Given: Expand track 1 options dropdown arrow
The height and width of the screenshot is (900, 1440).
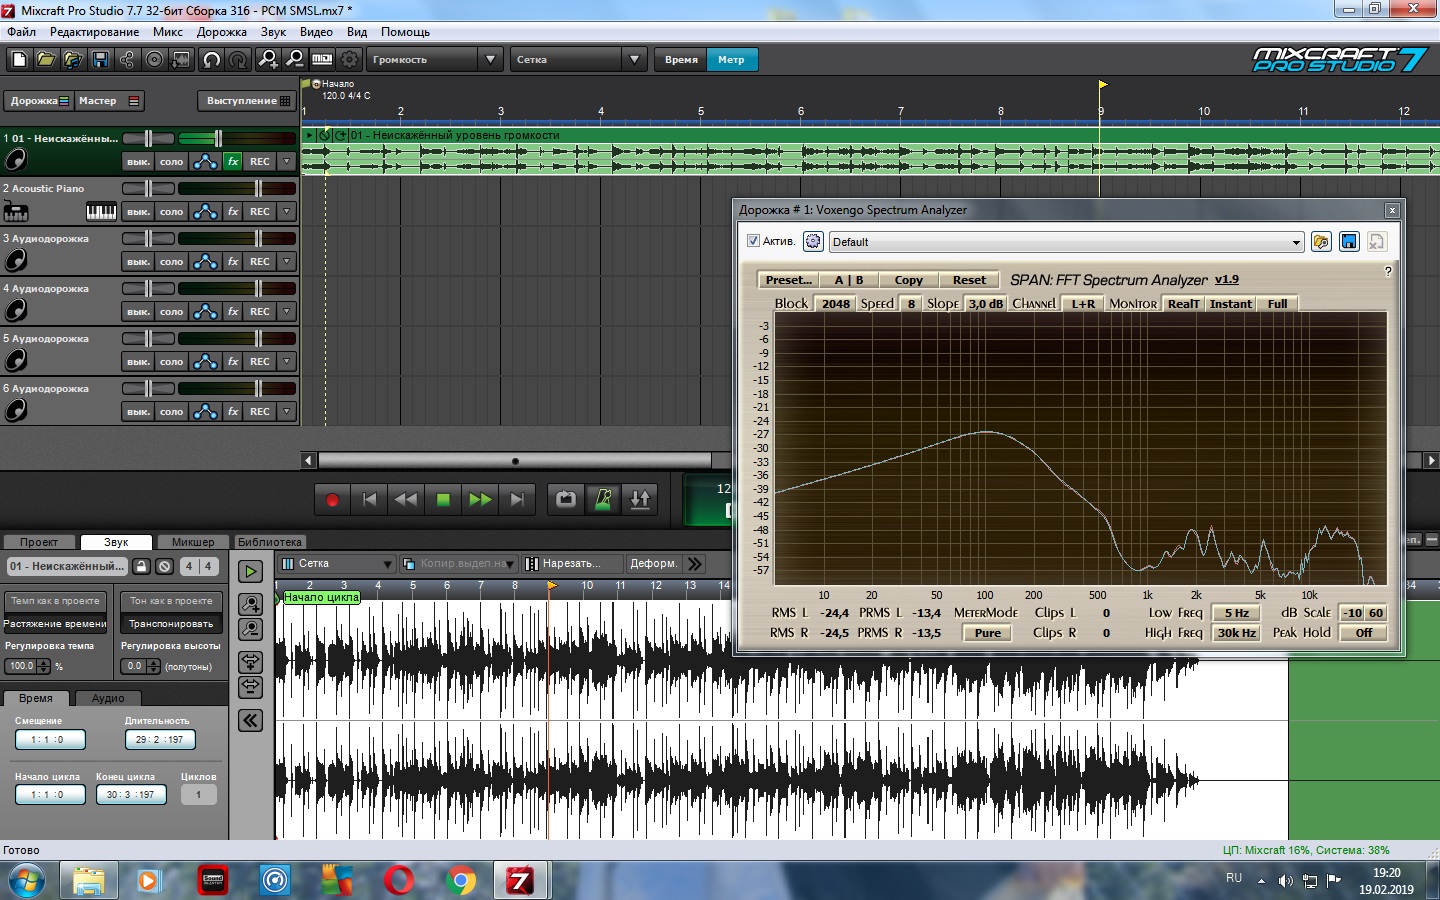Looking at the screenshot, I should (287, 161).
